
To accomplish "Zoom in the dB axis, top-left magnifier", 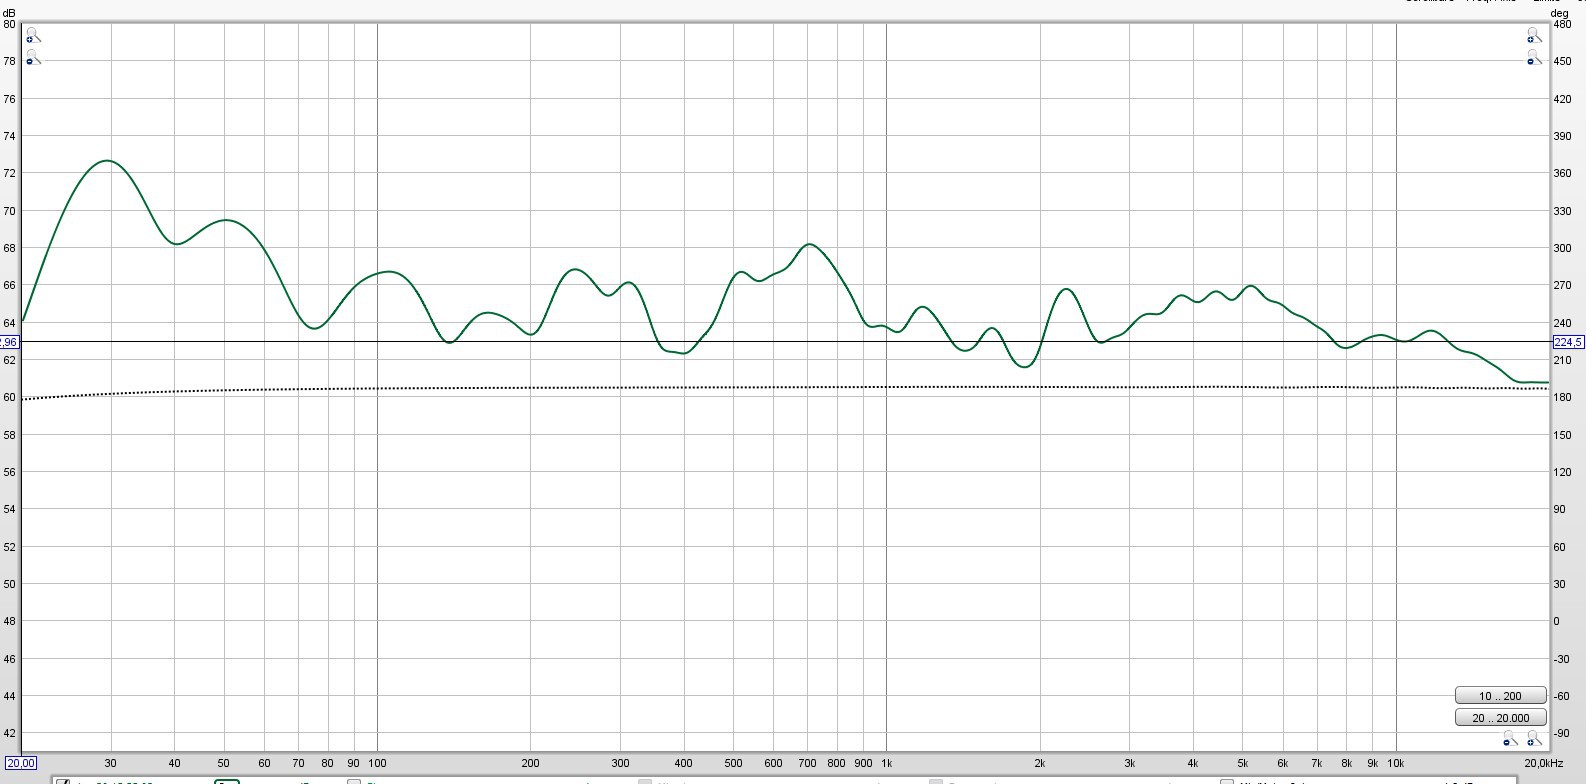I will (x=32, y=36).
